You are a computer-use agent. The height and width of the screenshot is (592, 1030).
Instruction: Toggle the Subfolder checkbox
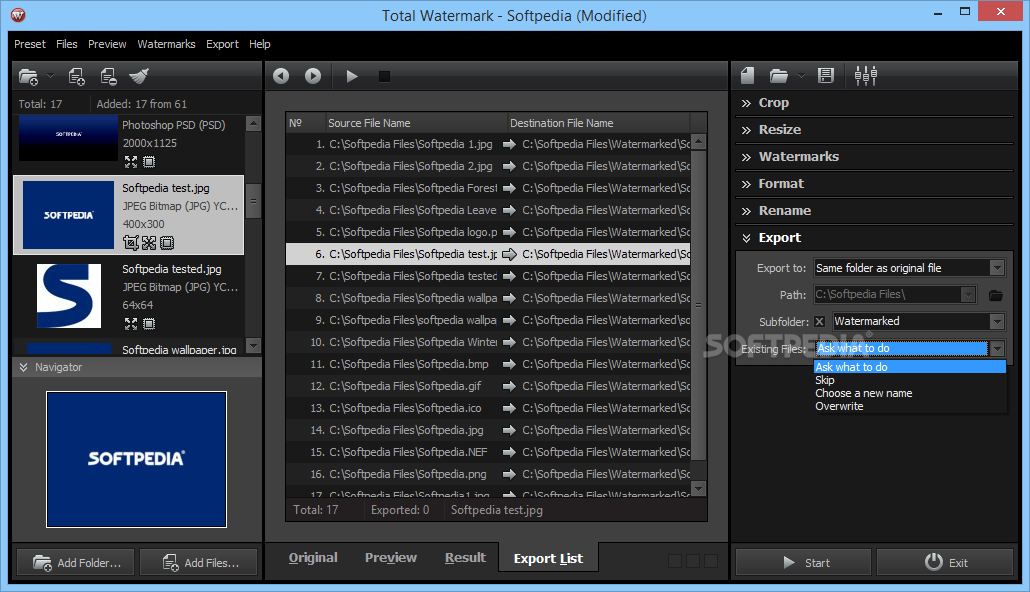[819, 321]
